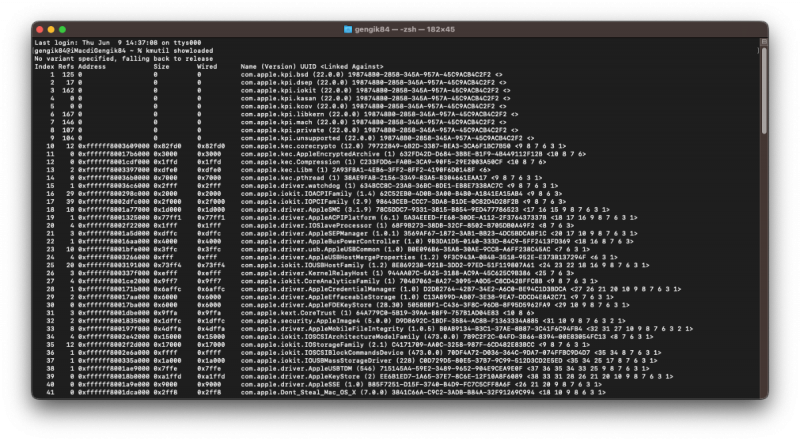800x441 pixels.
Task: Click the 'com.apple.driver.KernelRelayHost' entry
Action: point(305,274)
